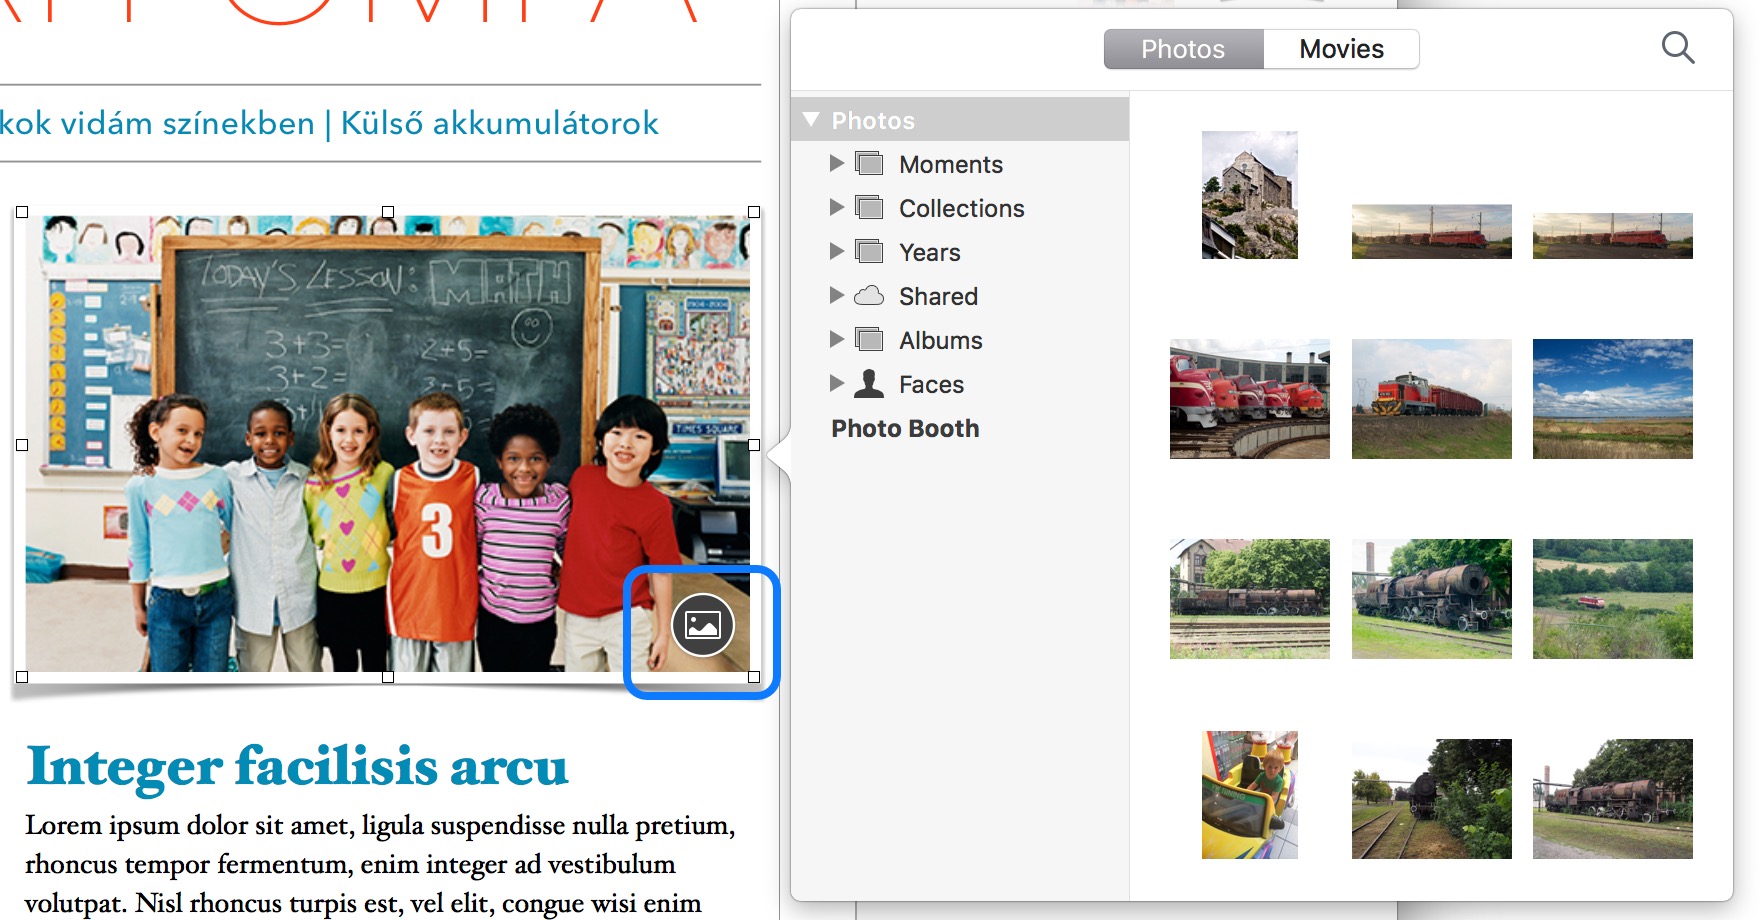Select the stone castle on rock thumbnail
The width and height of the screenshot is (1760, 920).
(x=1249, y=195)
